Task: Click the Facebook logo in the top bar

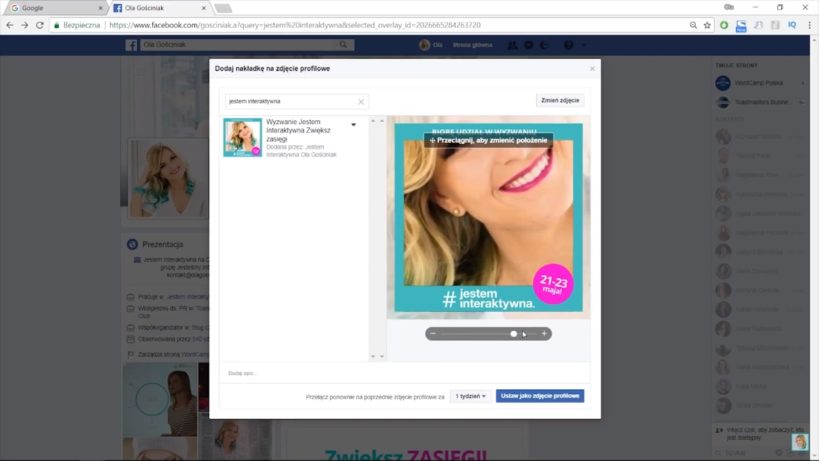Action: coord(131,45)
